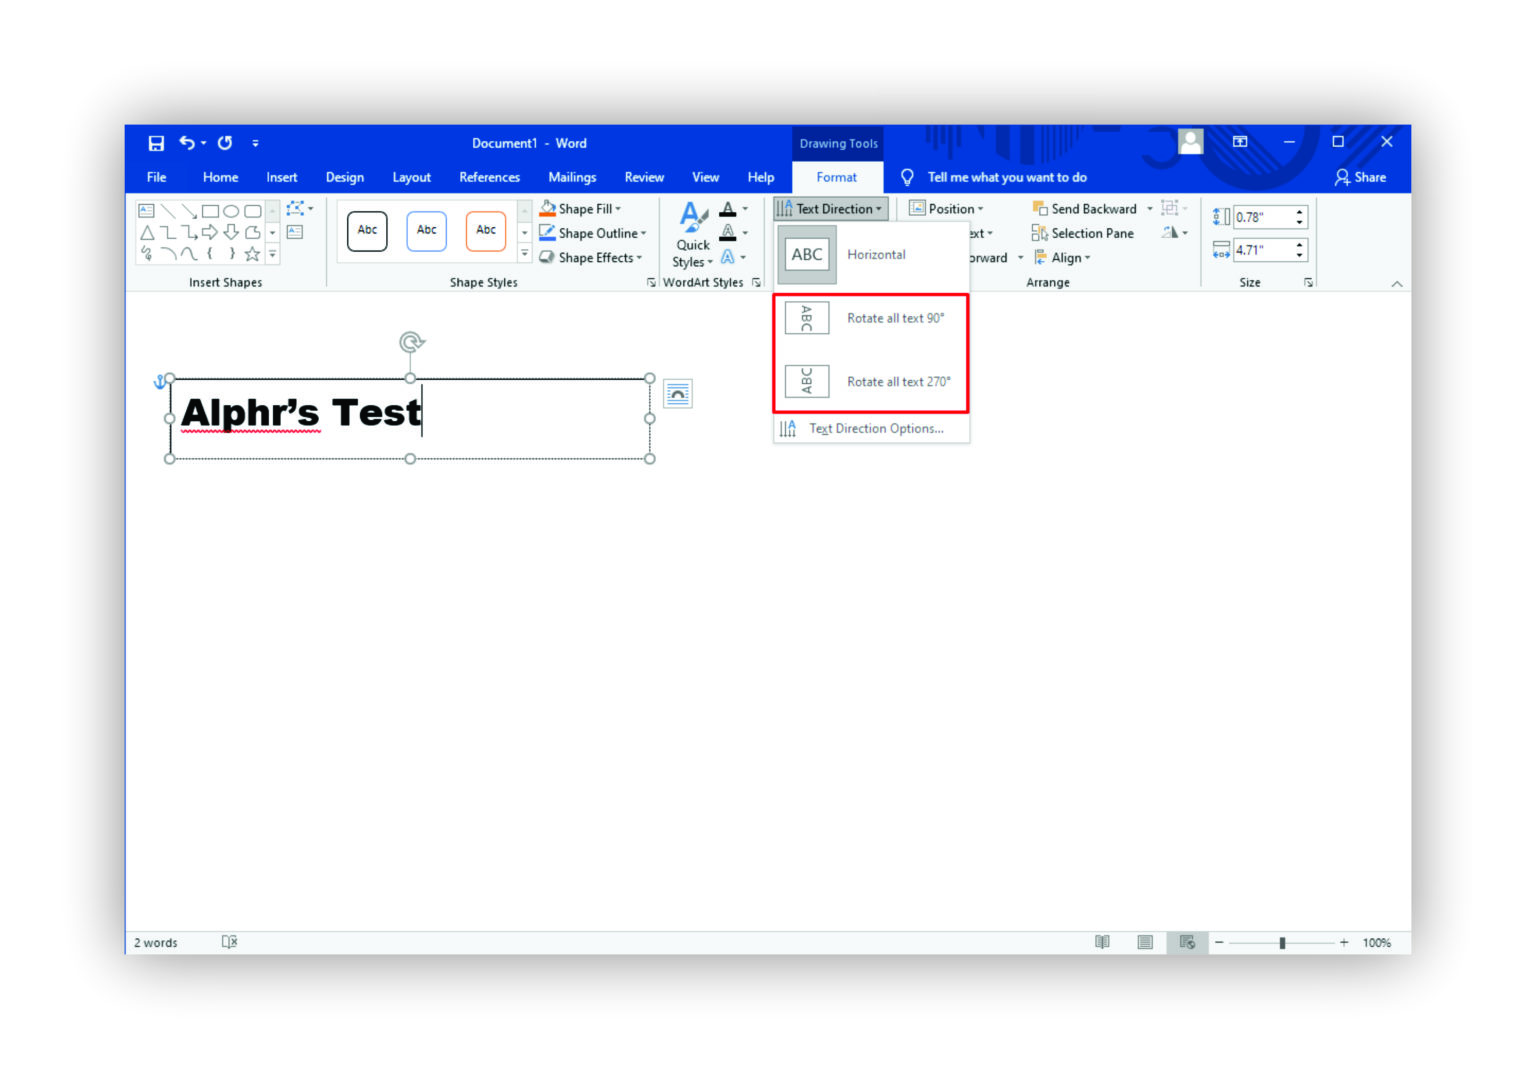The image size is (1536, 1079).
Task: Switch to the Format tab
Action: pos(837,177)
